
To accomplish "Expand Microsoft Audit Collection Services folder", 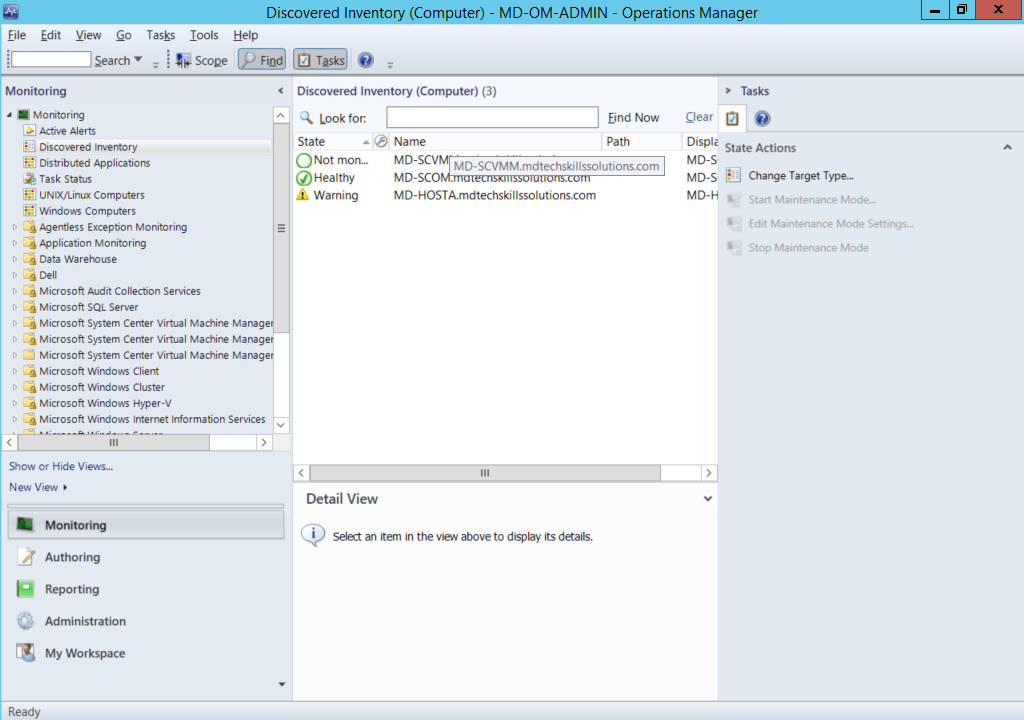I will [x=14, y=291].
